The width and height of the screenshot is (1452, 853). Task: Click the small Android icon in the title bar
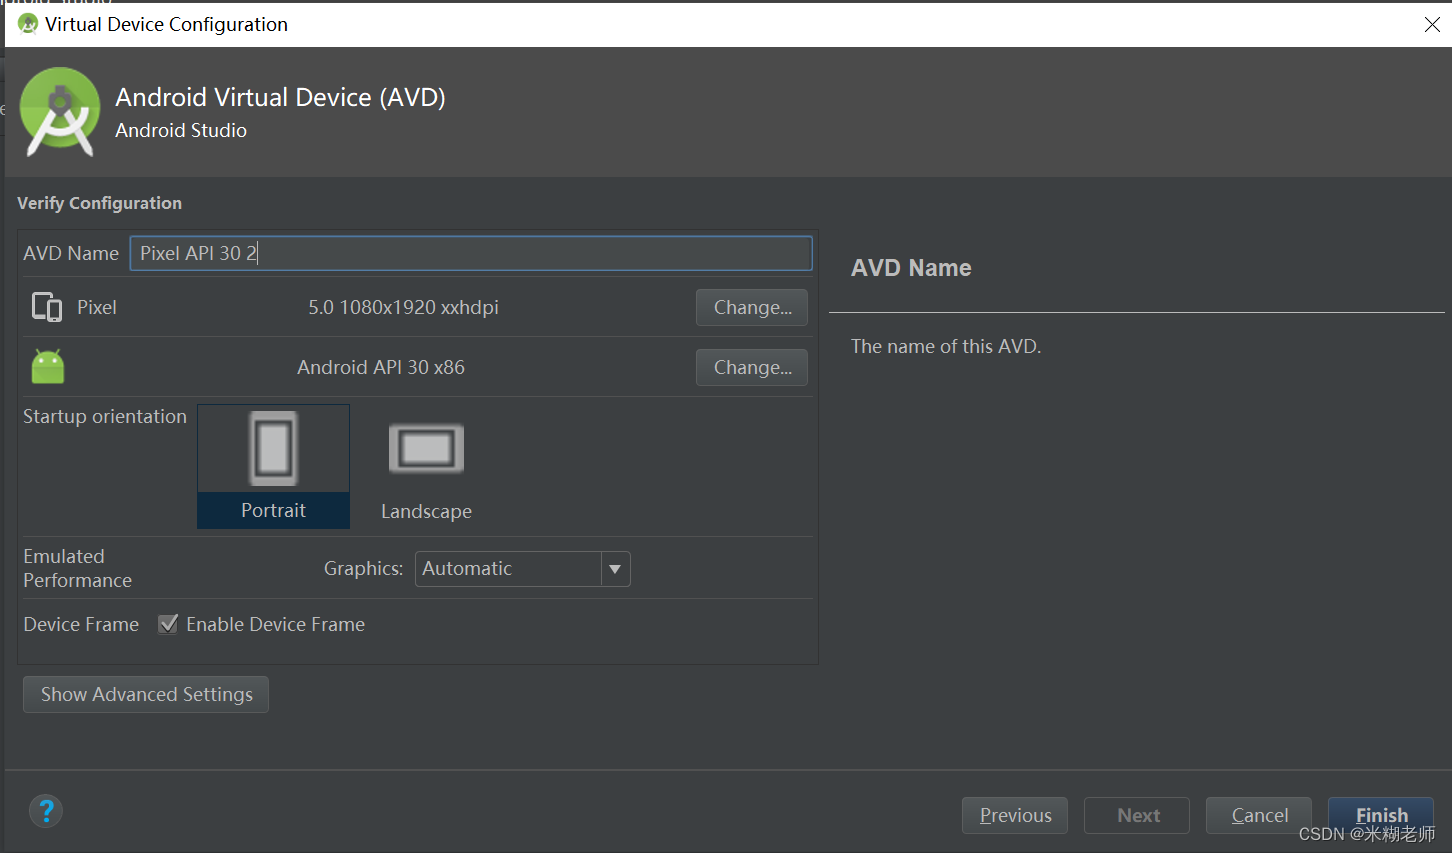click(x=28, y=24)
